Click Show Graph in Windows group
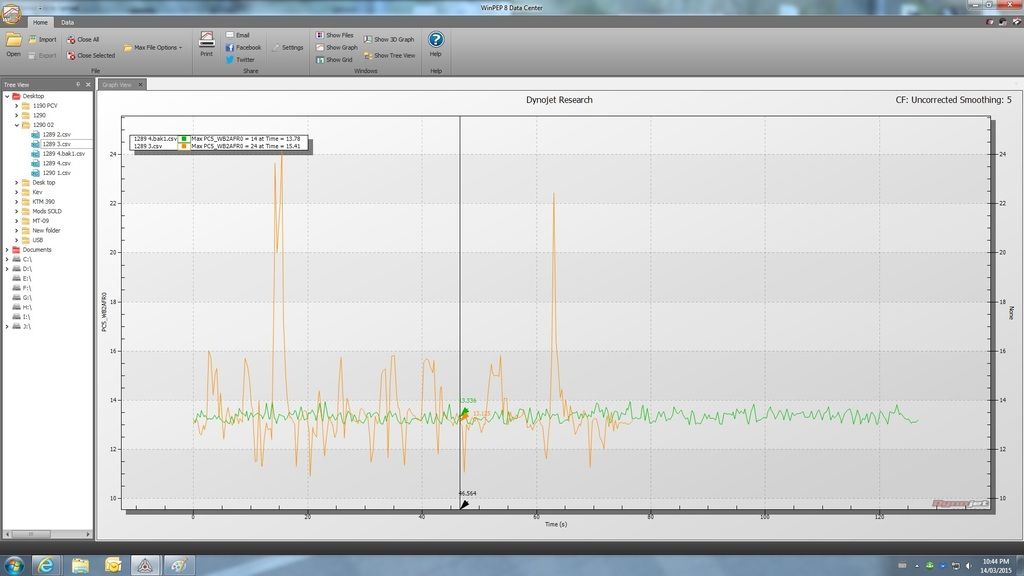 tap(336, 47)
